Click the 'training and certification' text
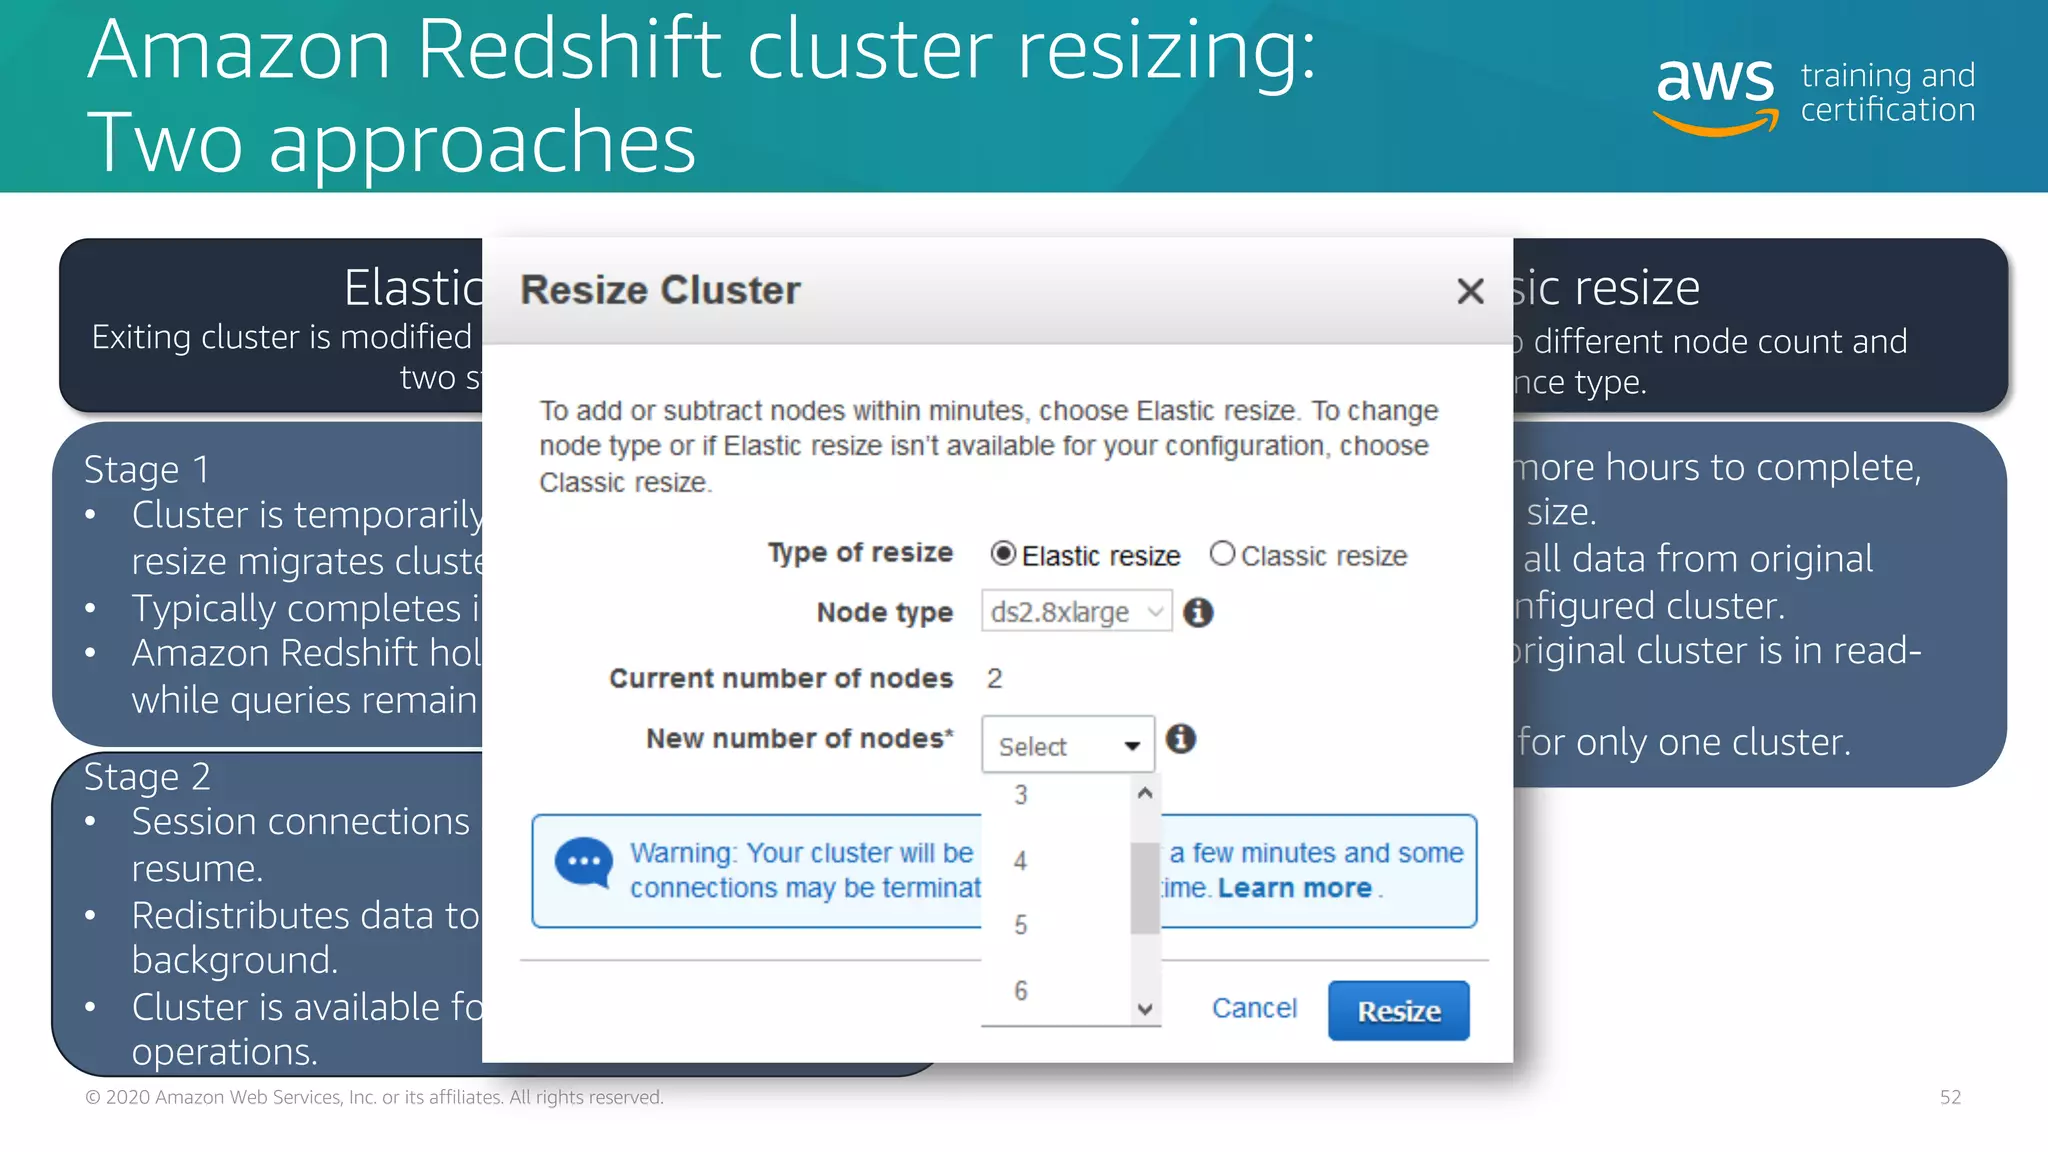Image resolution: width=2048 pixels, height=1152 pixels. 1888,92
